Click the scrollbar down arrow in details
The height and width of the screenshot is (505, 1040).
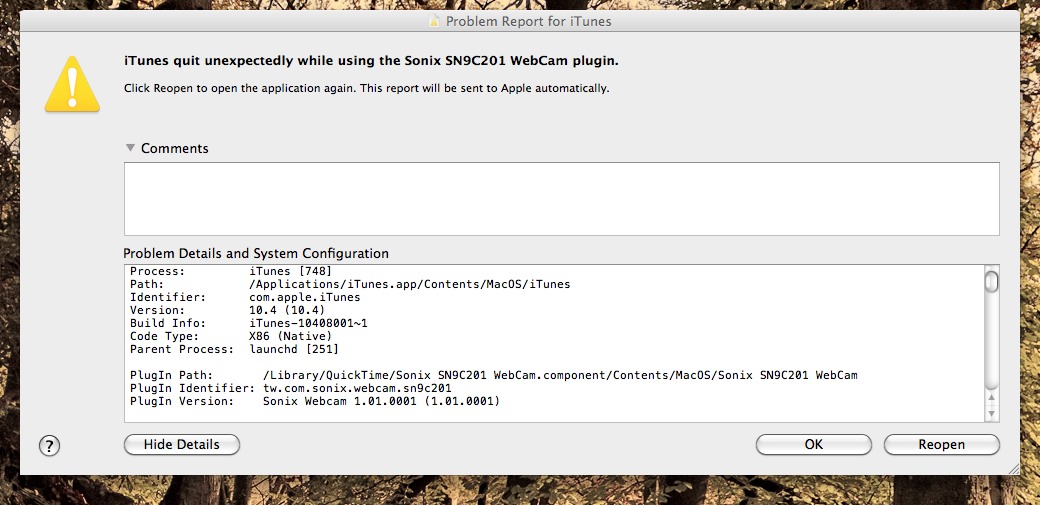click(992, 413)
